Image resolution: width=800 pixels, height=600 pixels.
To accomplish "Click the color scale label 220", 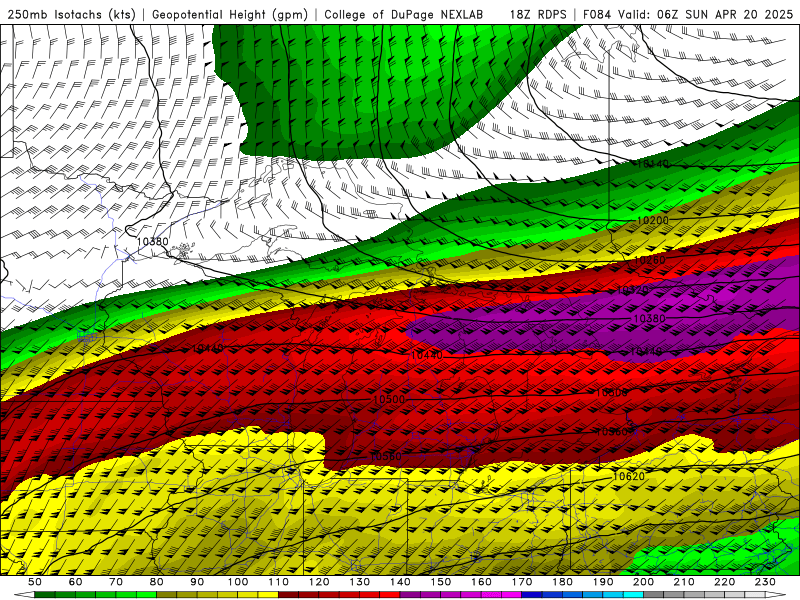I will (x=724, y=582).
